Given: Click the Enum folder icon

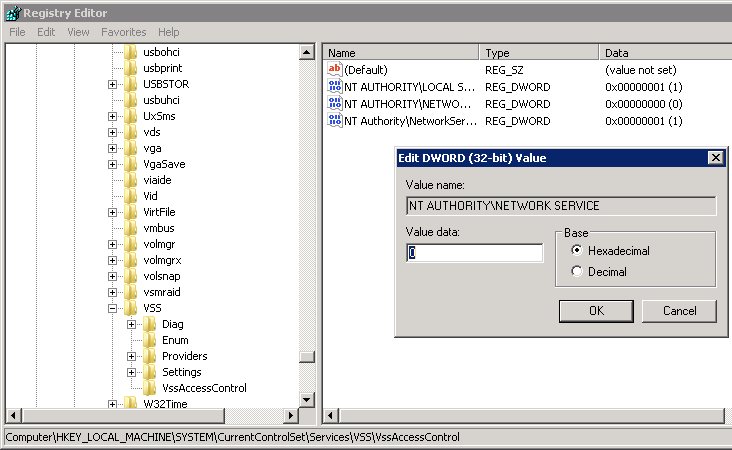Looking at the screenshot, I should point(149,340).
